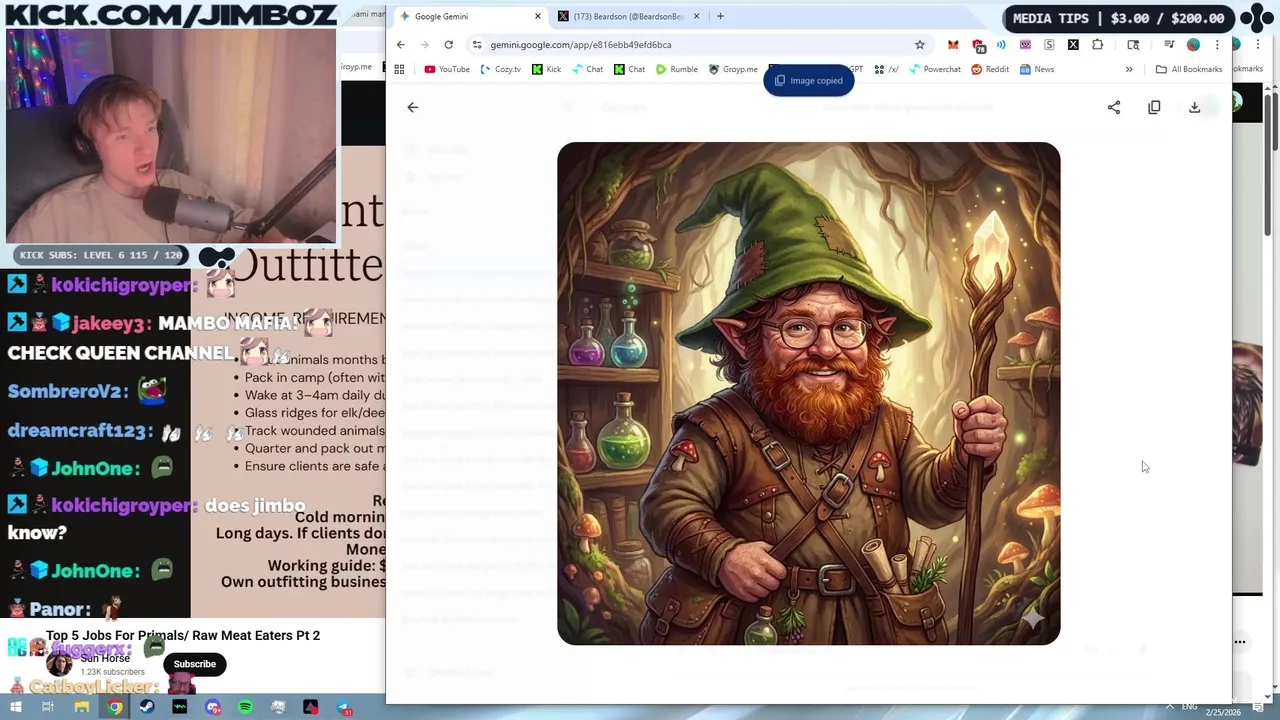
Task: Share the generated gnome image
Action: (1114, 107)
